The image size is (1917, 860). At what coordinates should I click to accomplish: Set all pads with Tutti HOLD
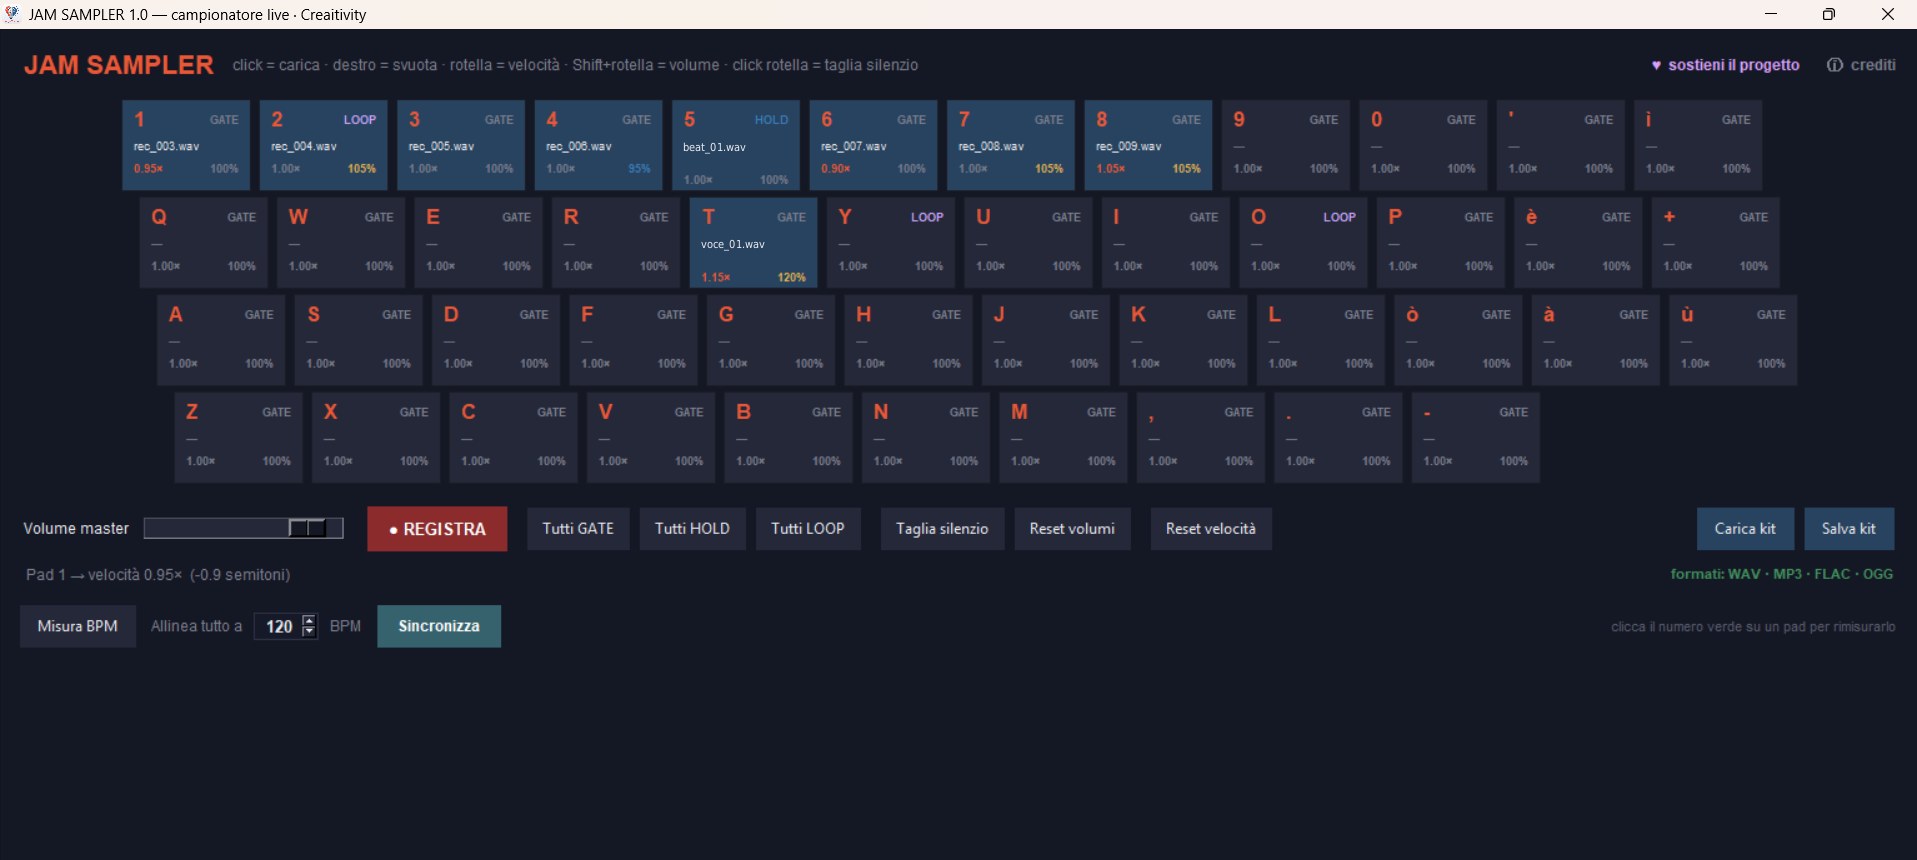pyautogui.click(x=692, y=528)
